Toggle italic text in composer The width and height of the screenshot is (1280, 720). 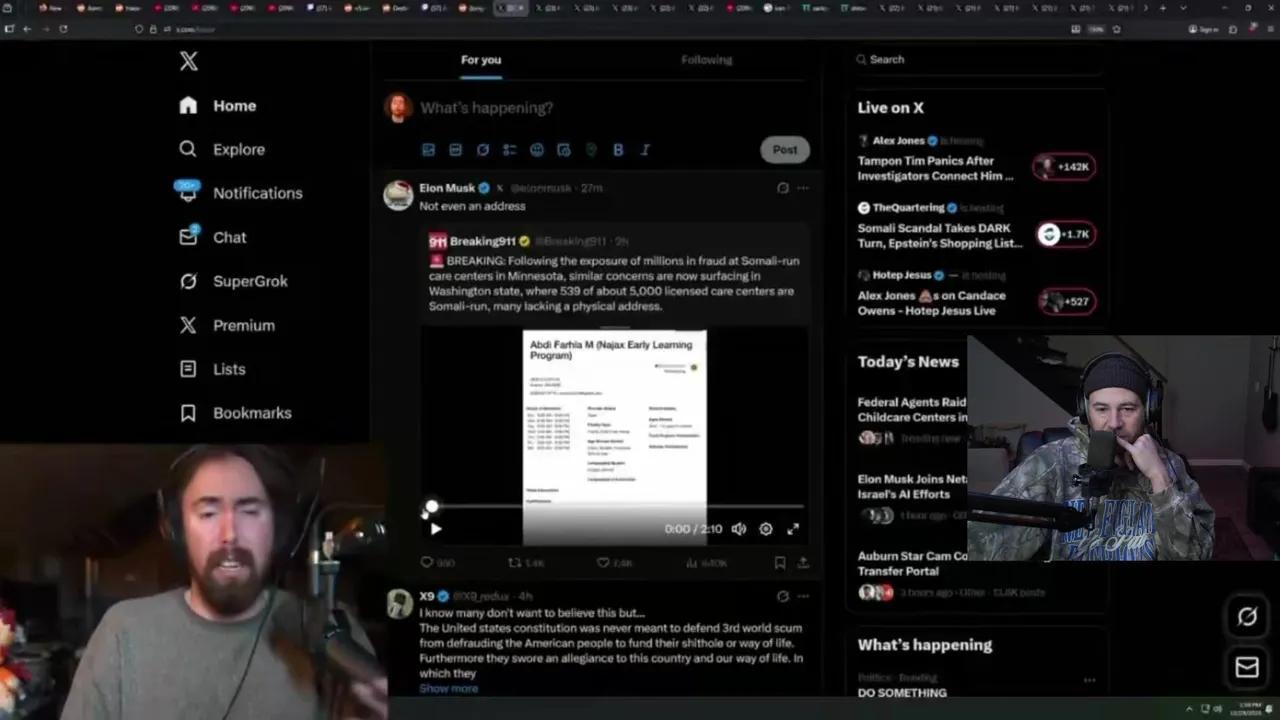[645, 150]
